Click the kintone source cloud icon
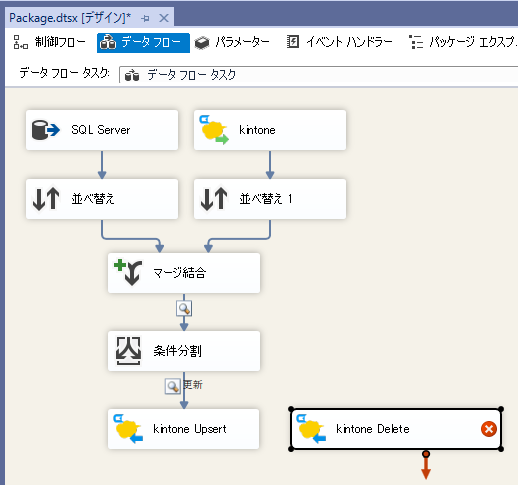 click(x=214, y=130)
